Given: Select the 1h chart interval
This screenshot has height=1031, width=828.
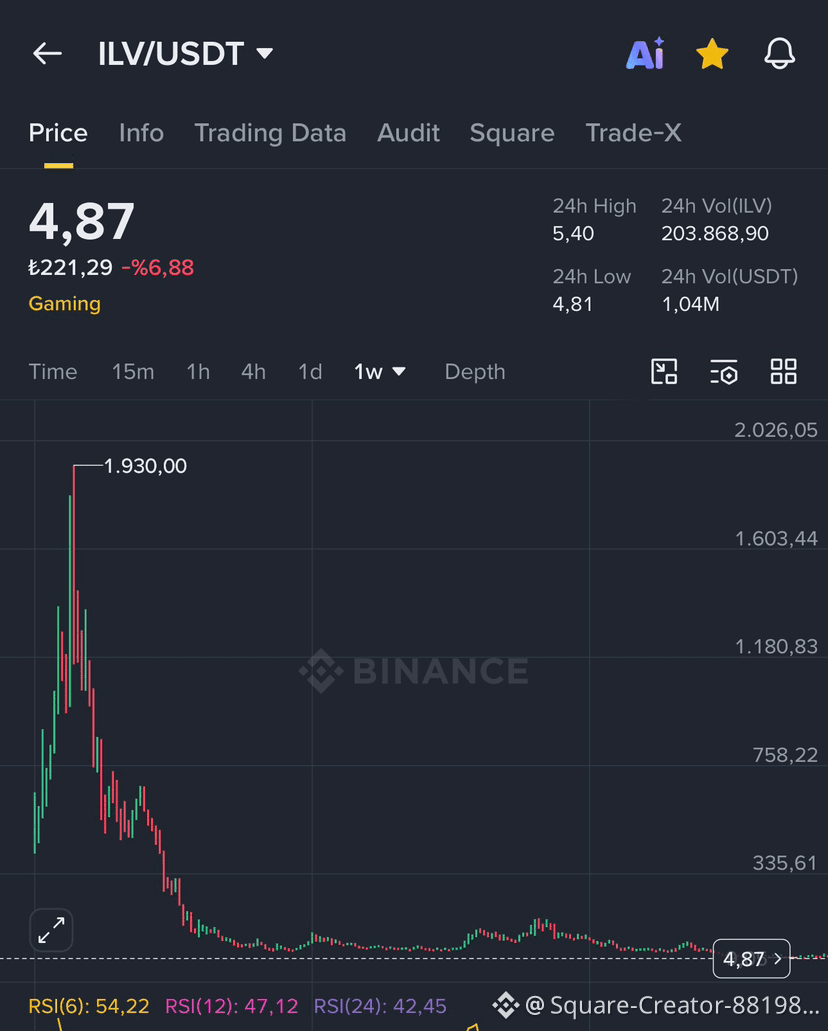Looking at the screenshot, I should click(198, 372).
